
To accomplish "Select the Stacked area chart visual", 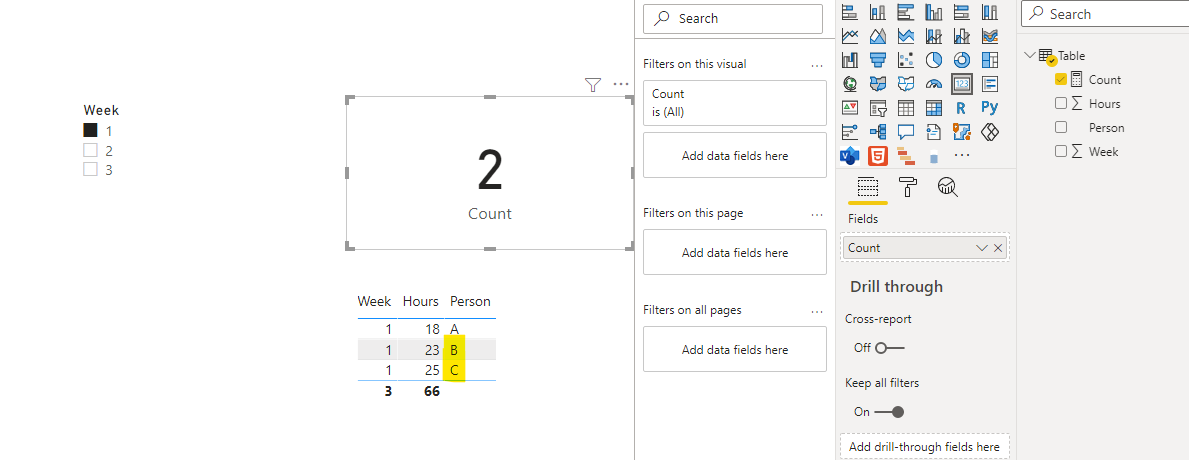I will tap(905, 36).
